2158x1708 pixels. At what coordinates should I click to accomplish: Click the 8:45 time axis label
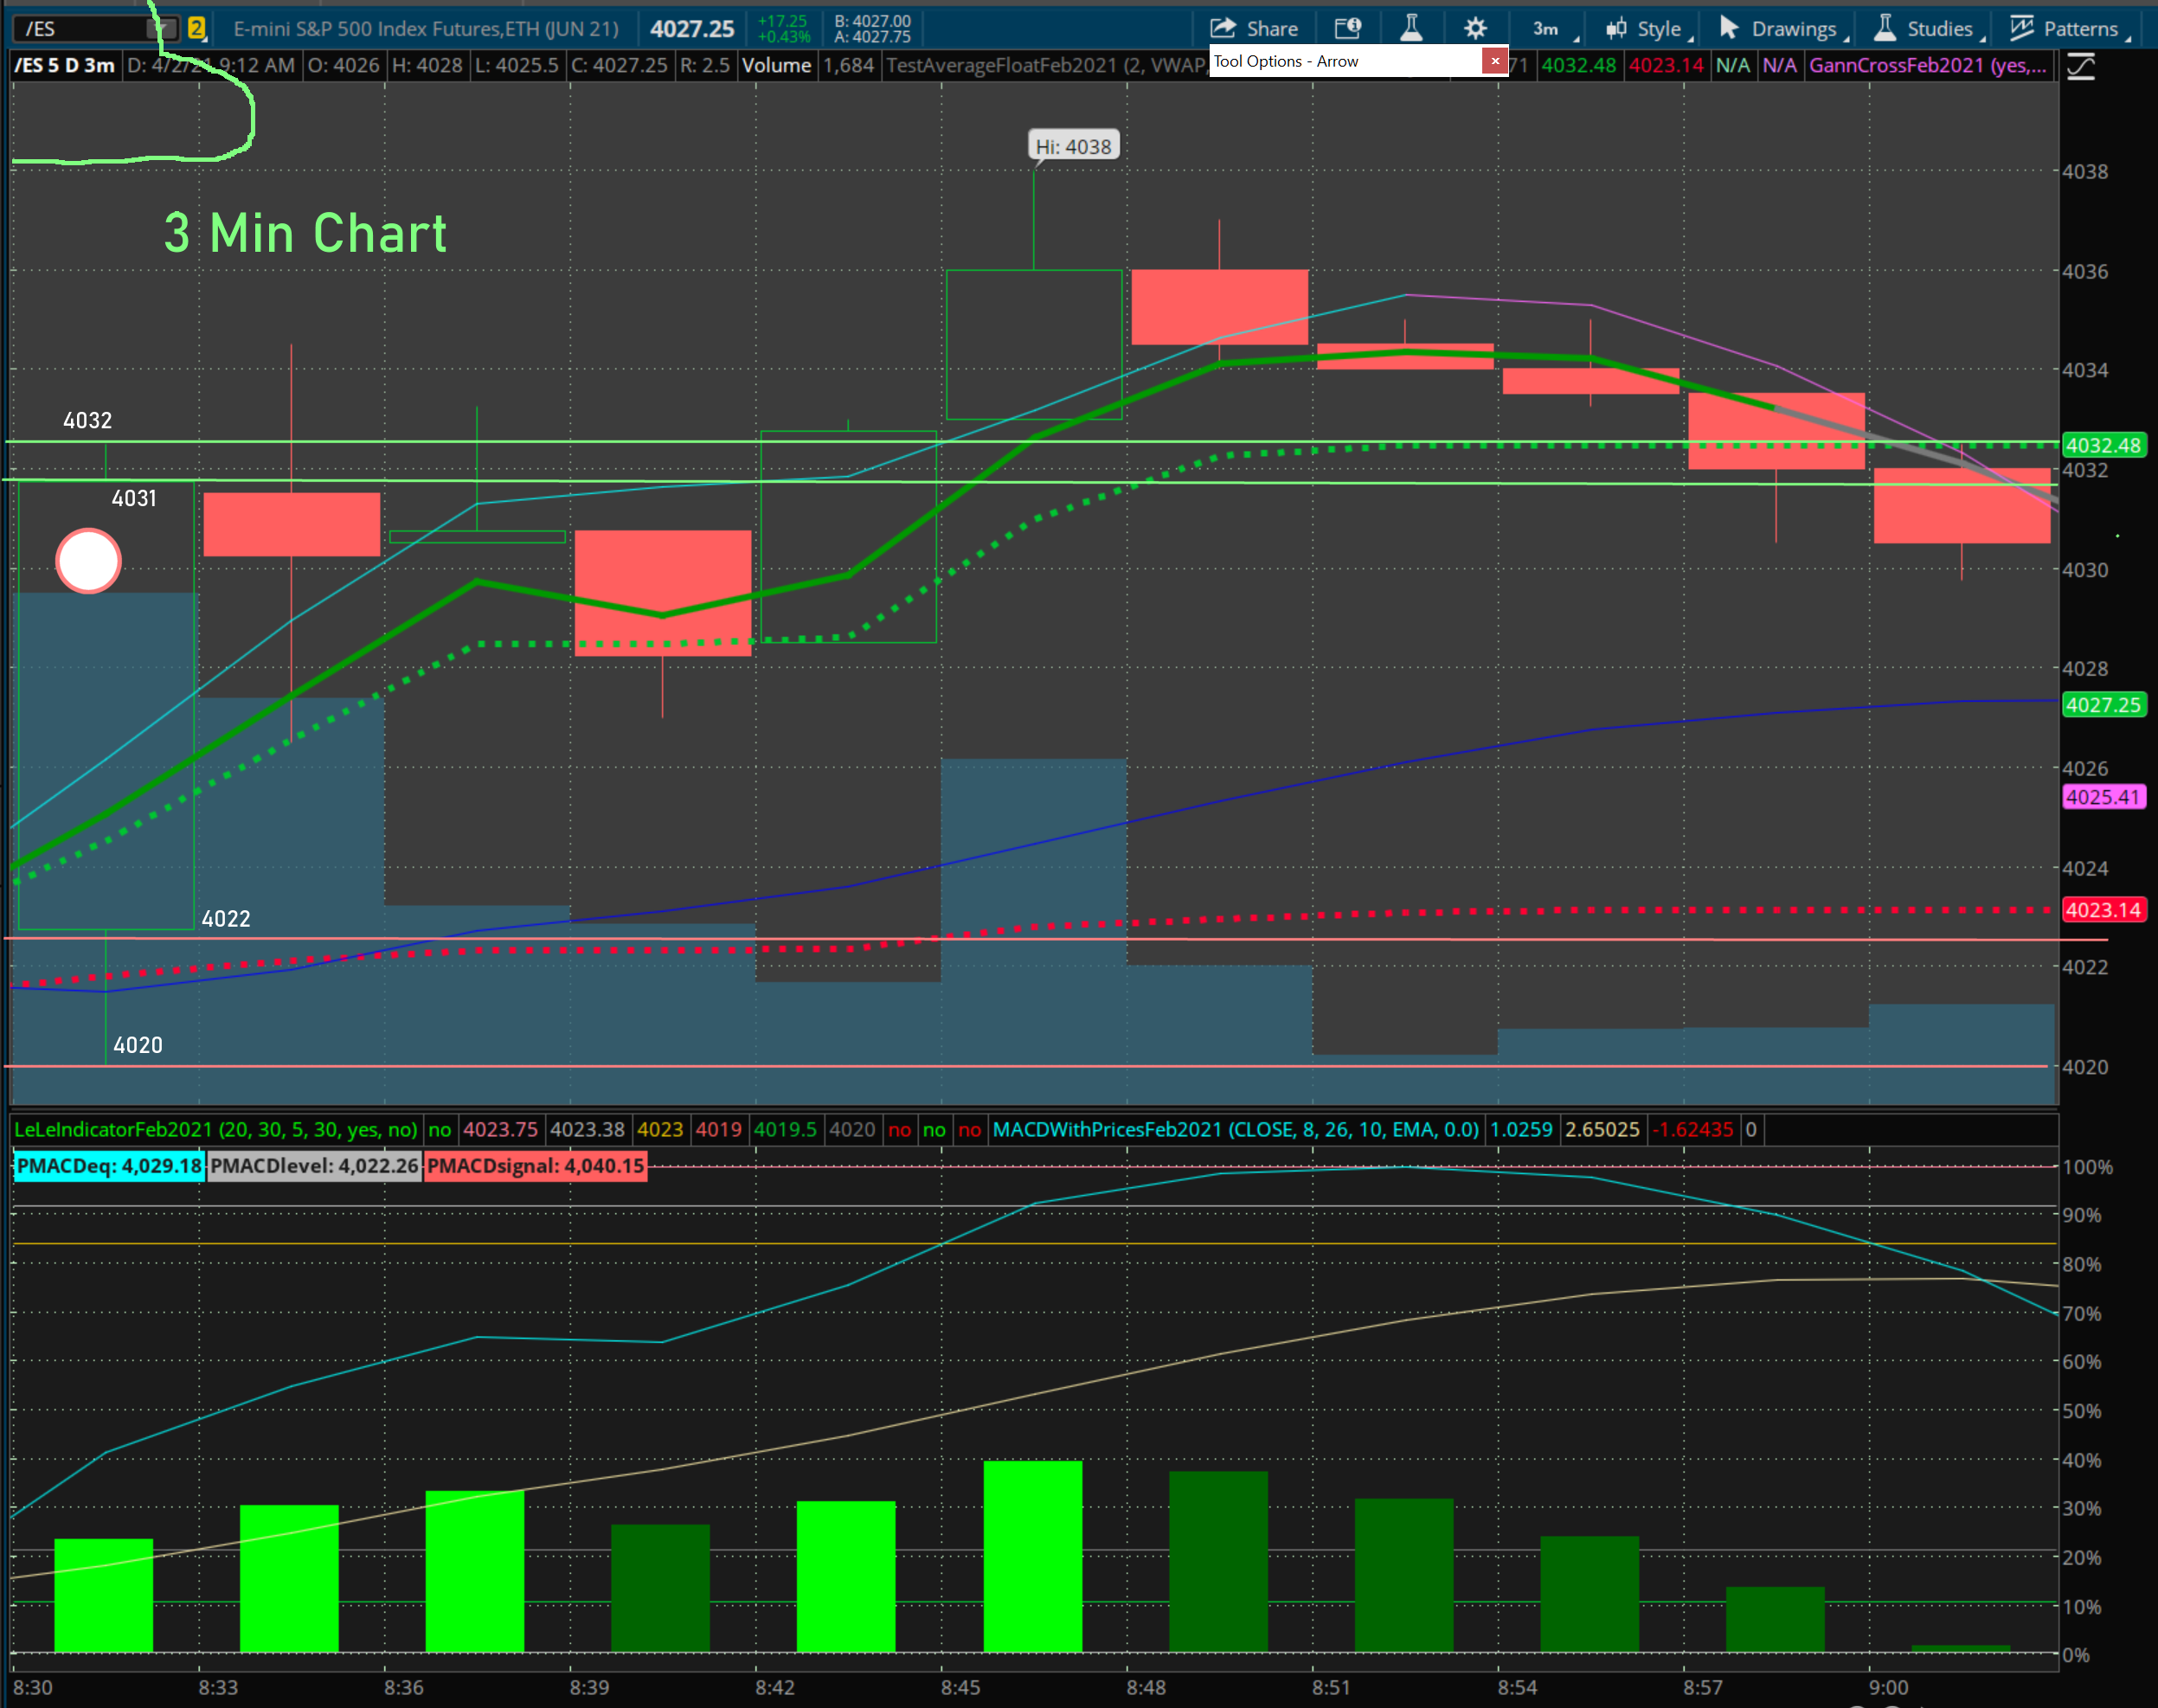960,1687
